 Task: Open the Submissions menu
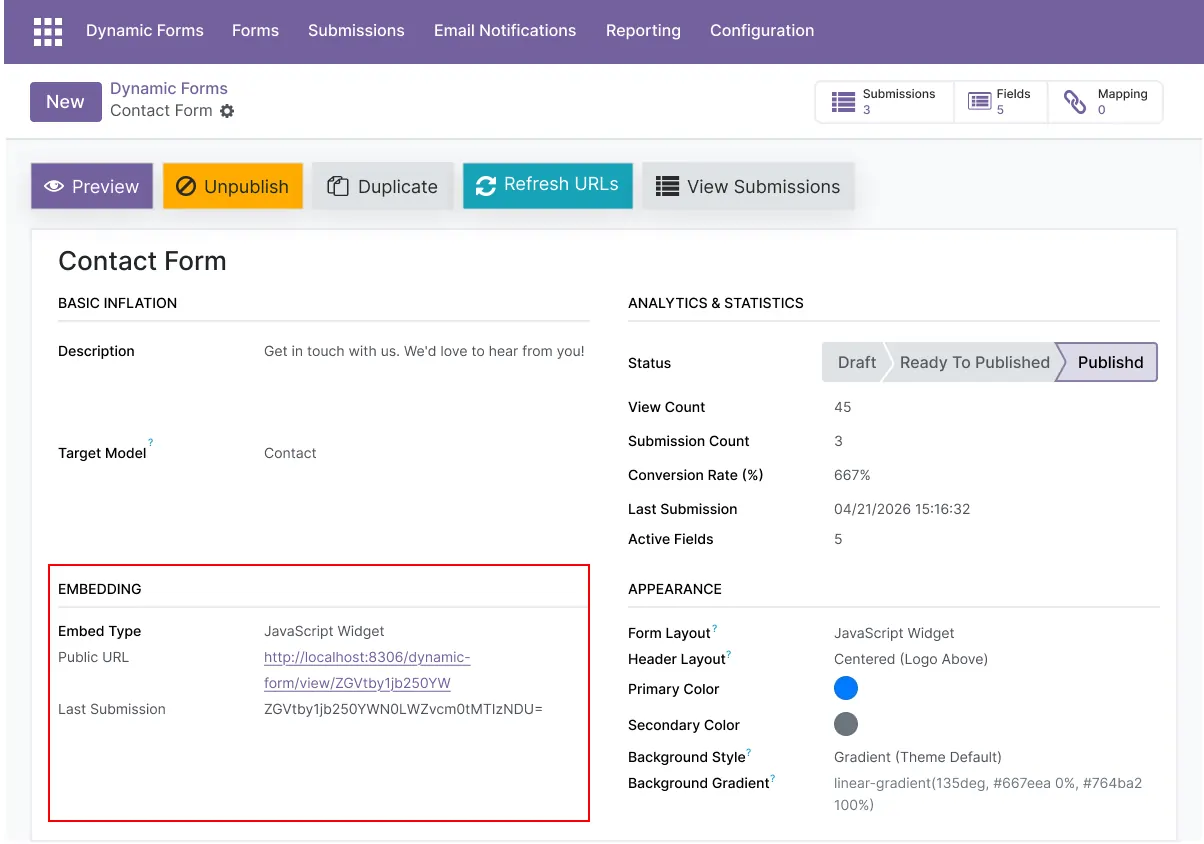click(356, 31)
